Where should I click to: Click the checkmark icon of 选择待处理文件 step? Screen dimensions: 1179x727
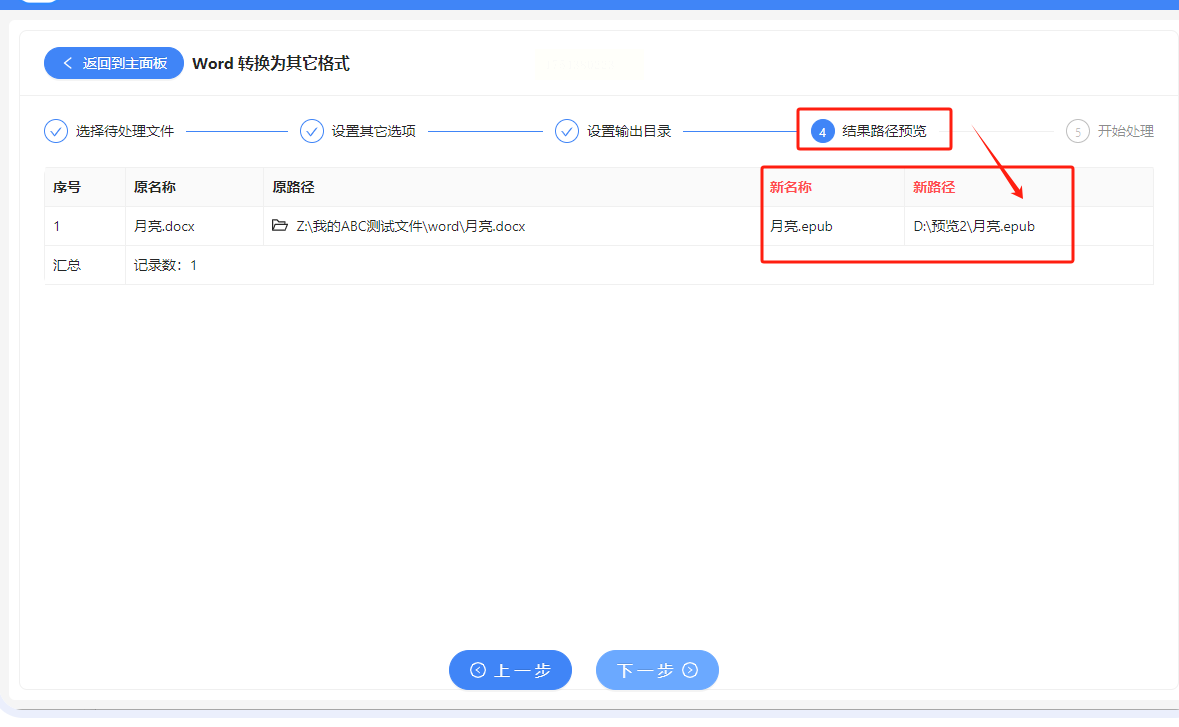pyautogui.click(x=56, y=131)
